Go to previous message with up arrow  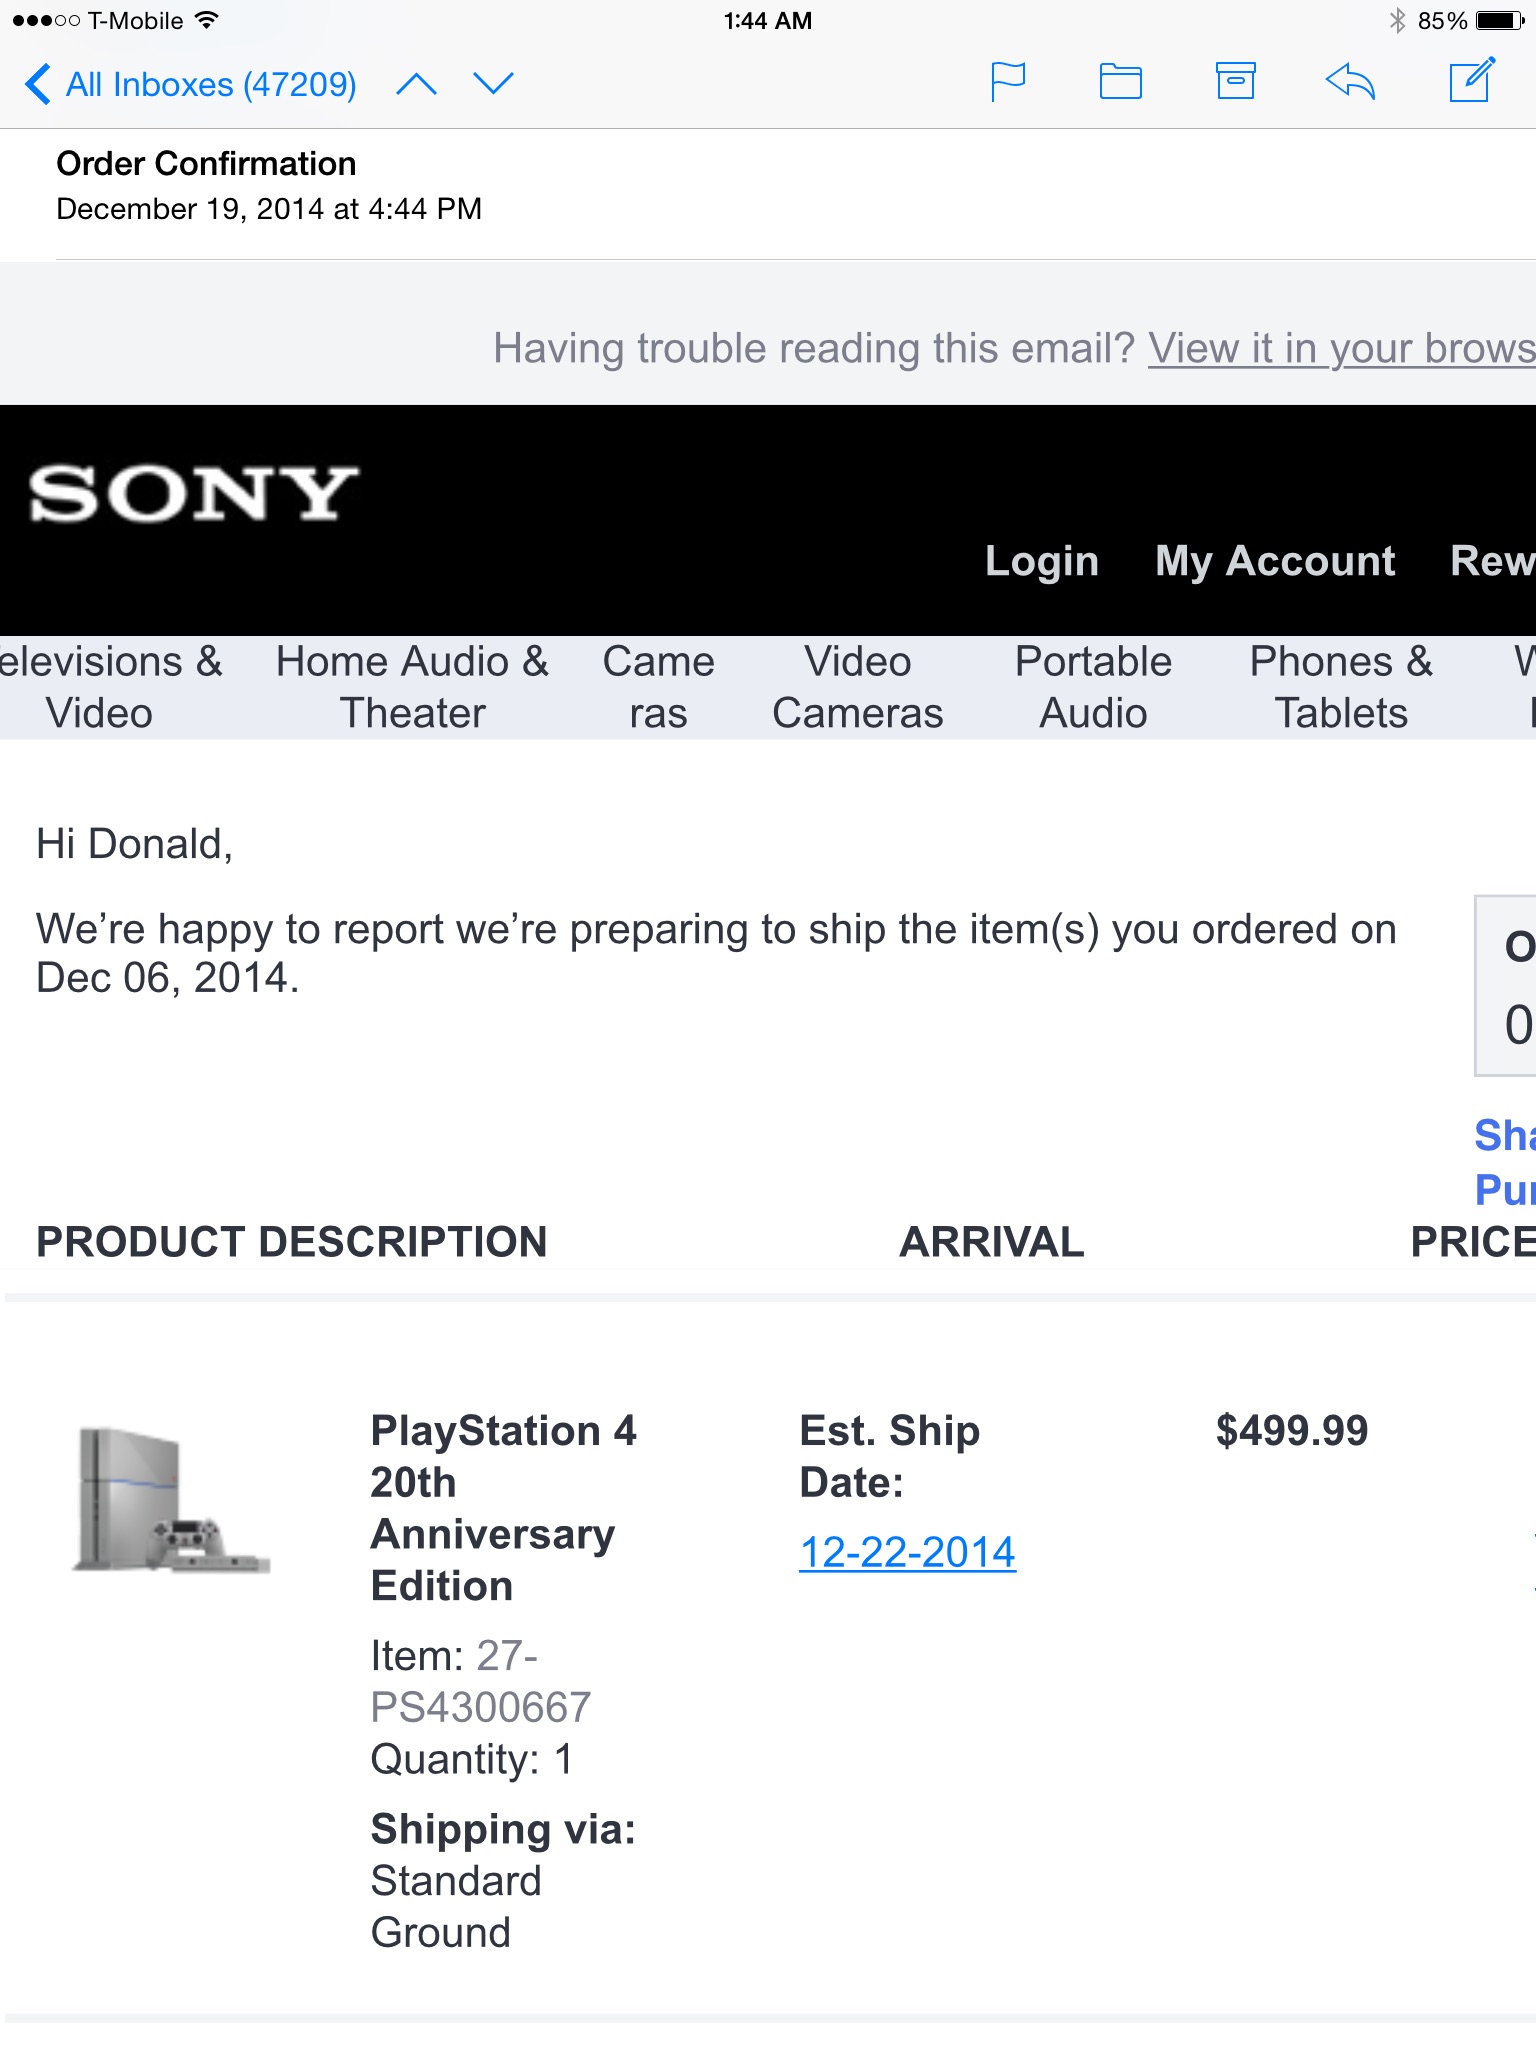tap(416, 84)
